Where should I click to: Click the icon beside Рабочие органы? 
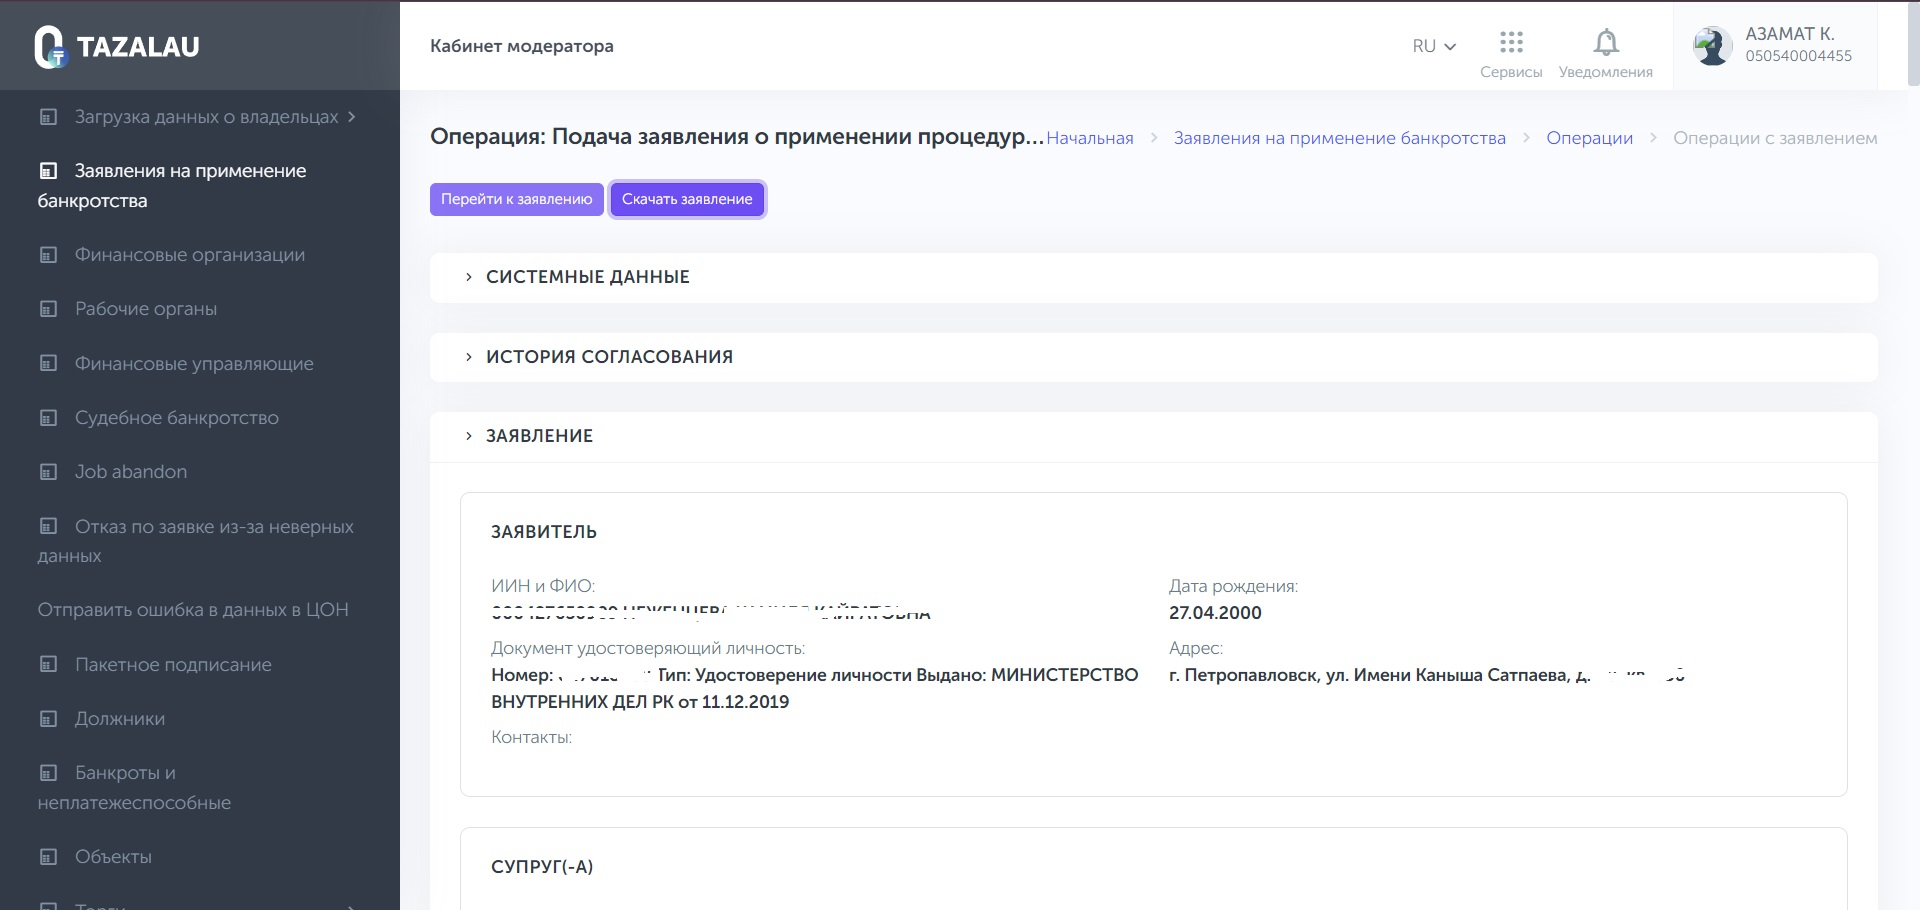tap(48, 309)
